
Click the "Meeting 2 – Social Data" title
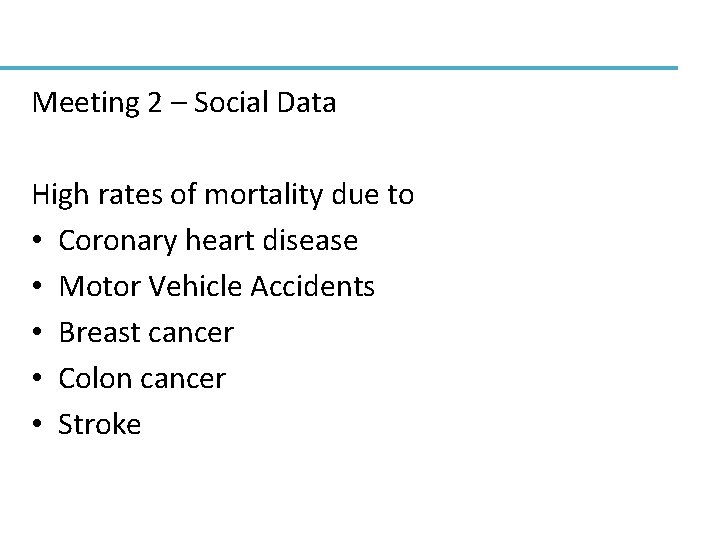184,102
